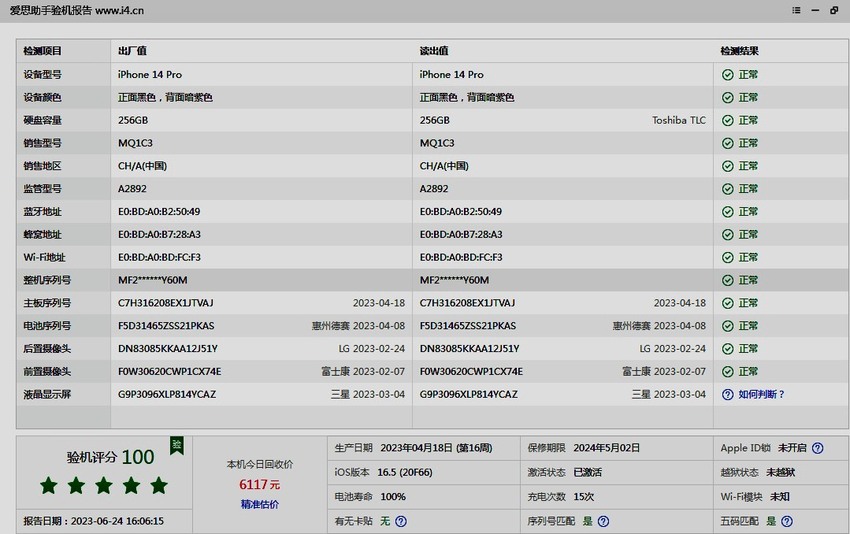Screen dimensions: 850x534
Task: Click the report date 2023-06-24 16:06:15
Action: click(117, 521)
